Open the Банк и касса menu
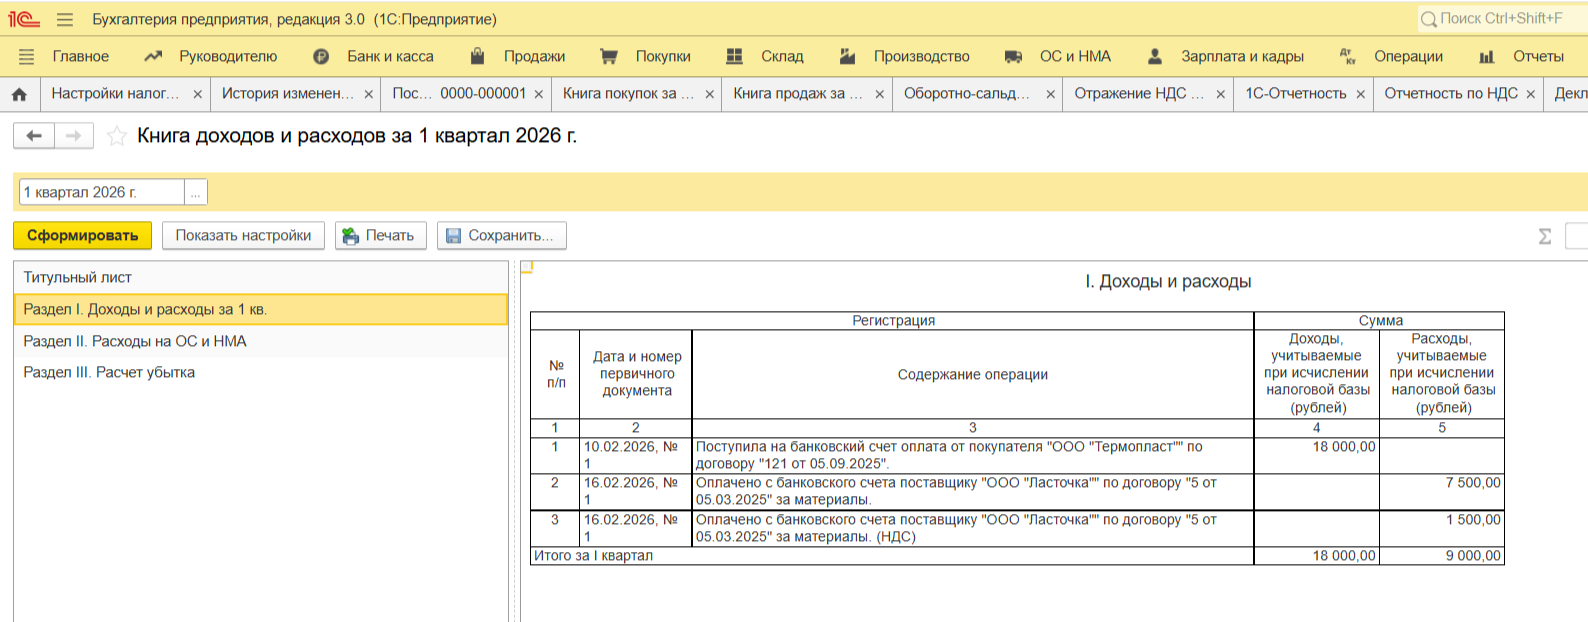 click(x=389, y=57)
